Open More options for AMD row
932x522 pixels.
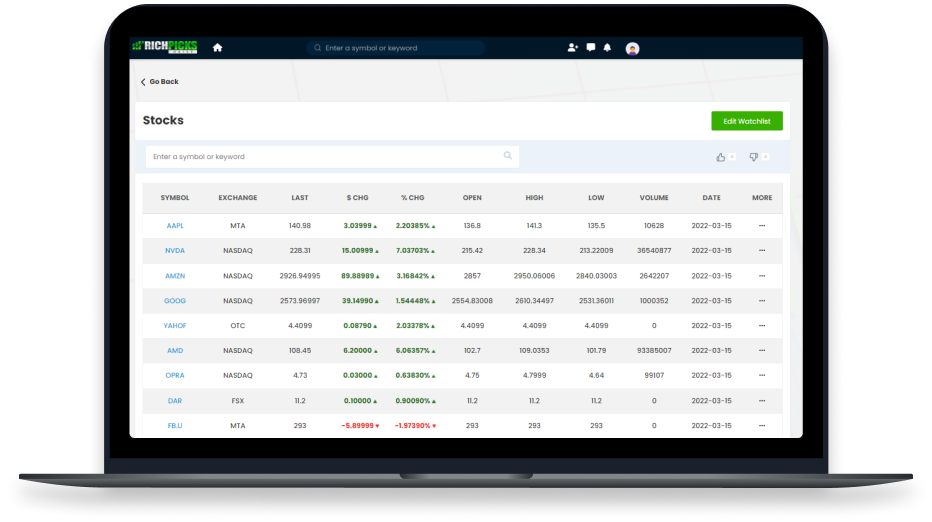[762, 351]
